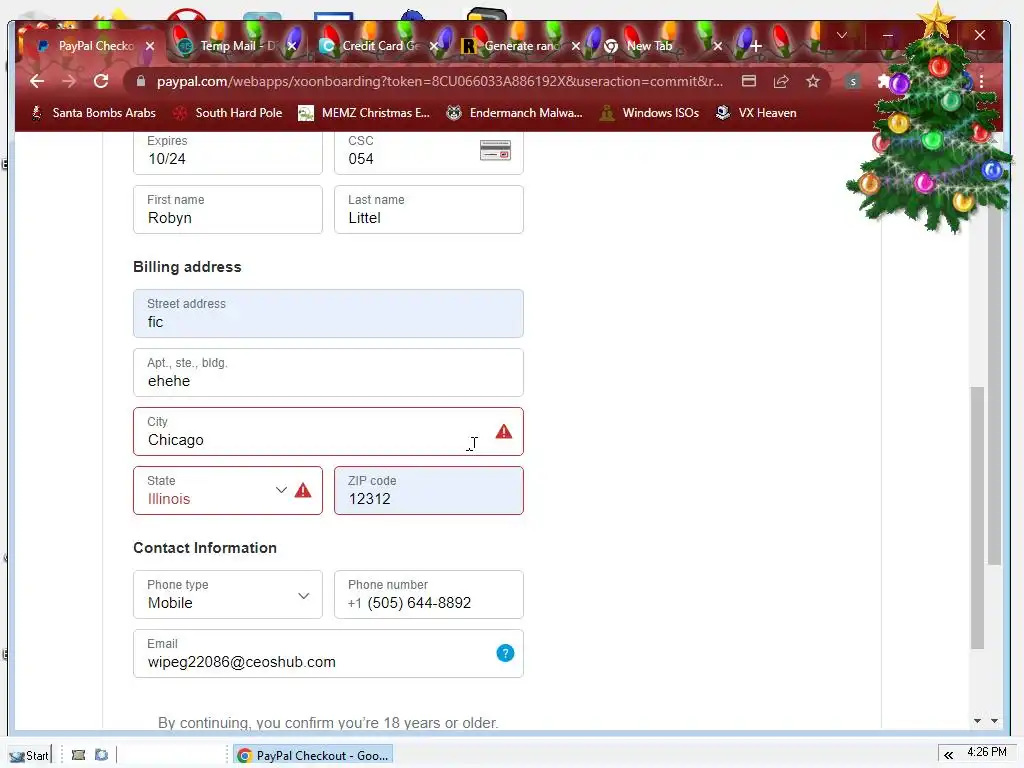Bookmark this page with the star icon

[x=812, y=81]
